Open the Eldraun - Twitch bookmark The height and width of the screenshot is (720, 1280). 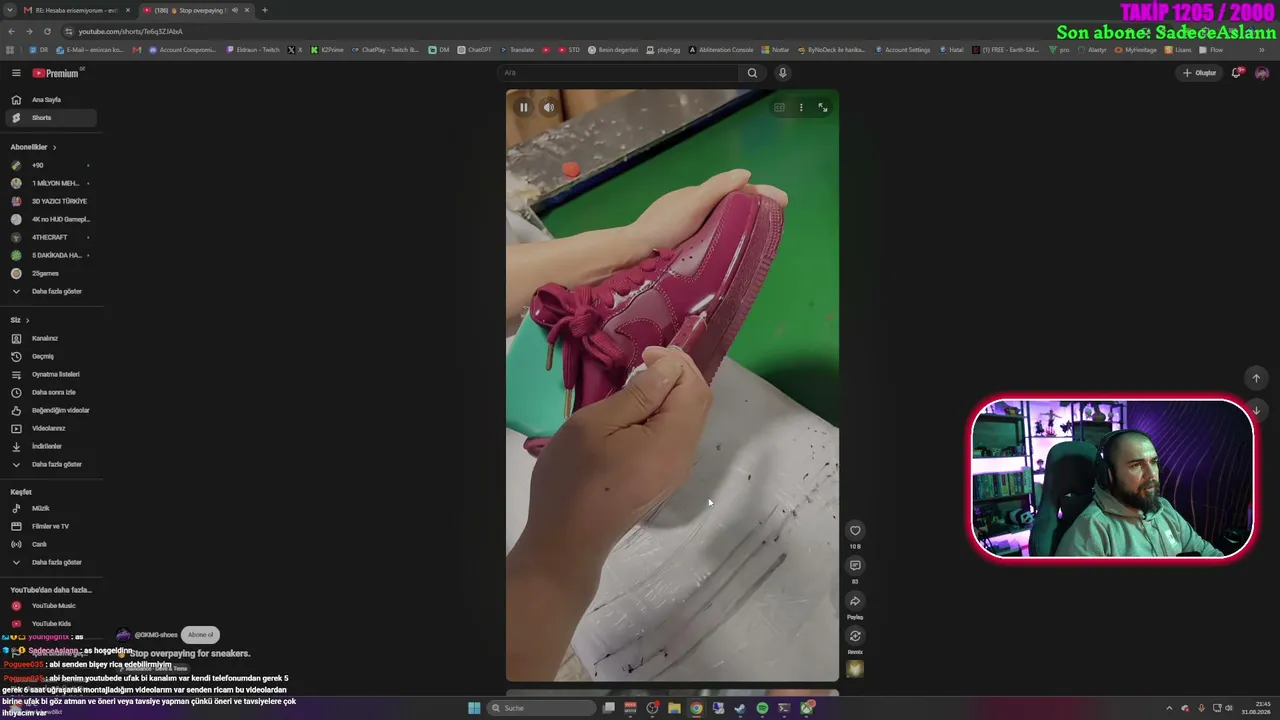253,50
